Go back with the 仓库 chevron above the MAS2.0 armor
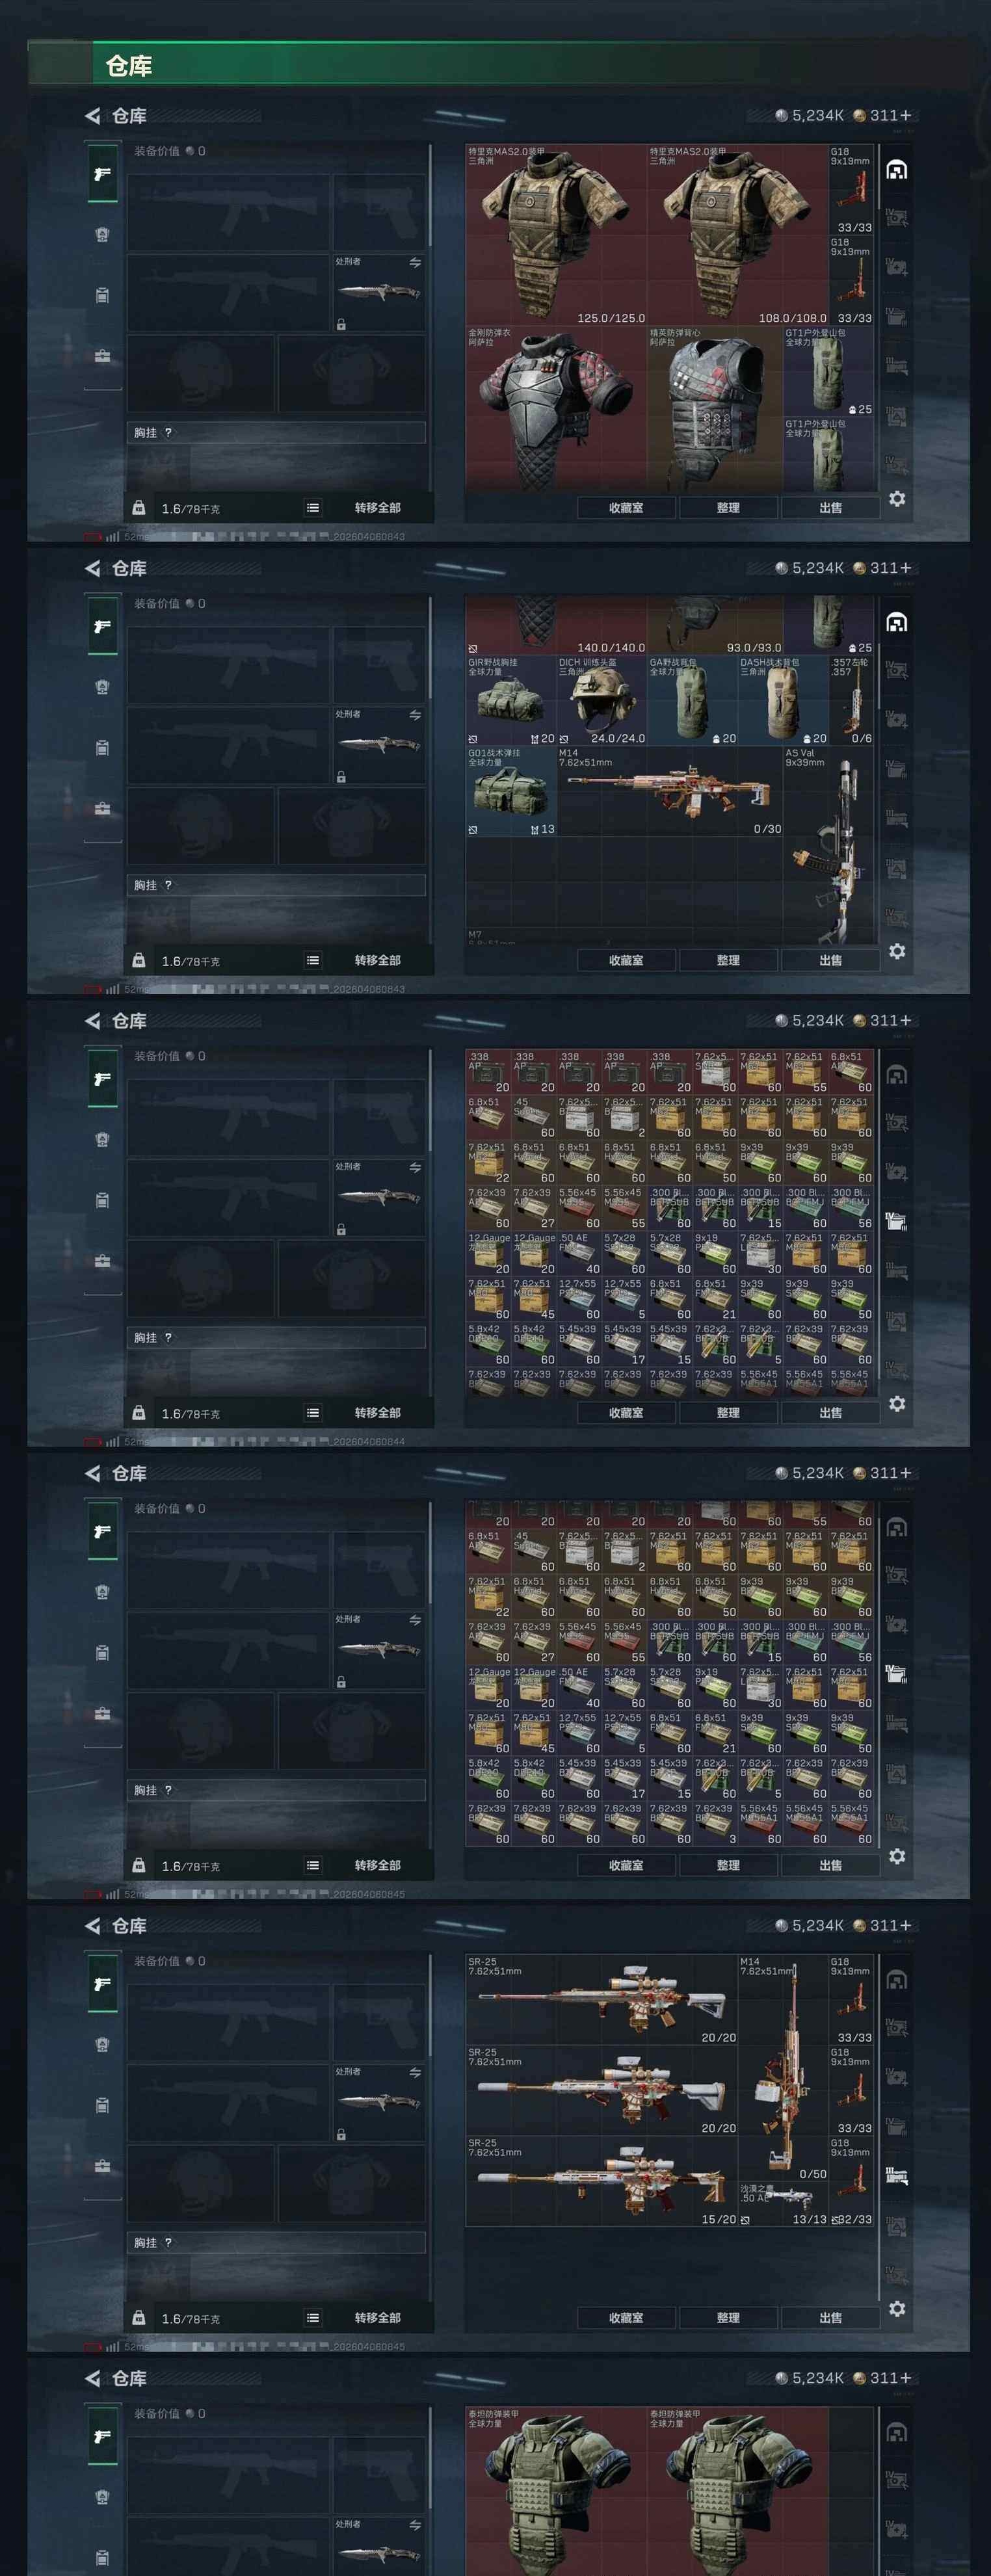 93,116
